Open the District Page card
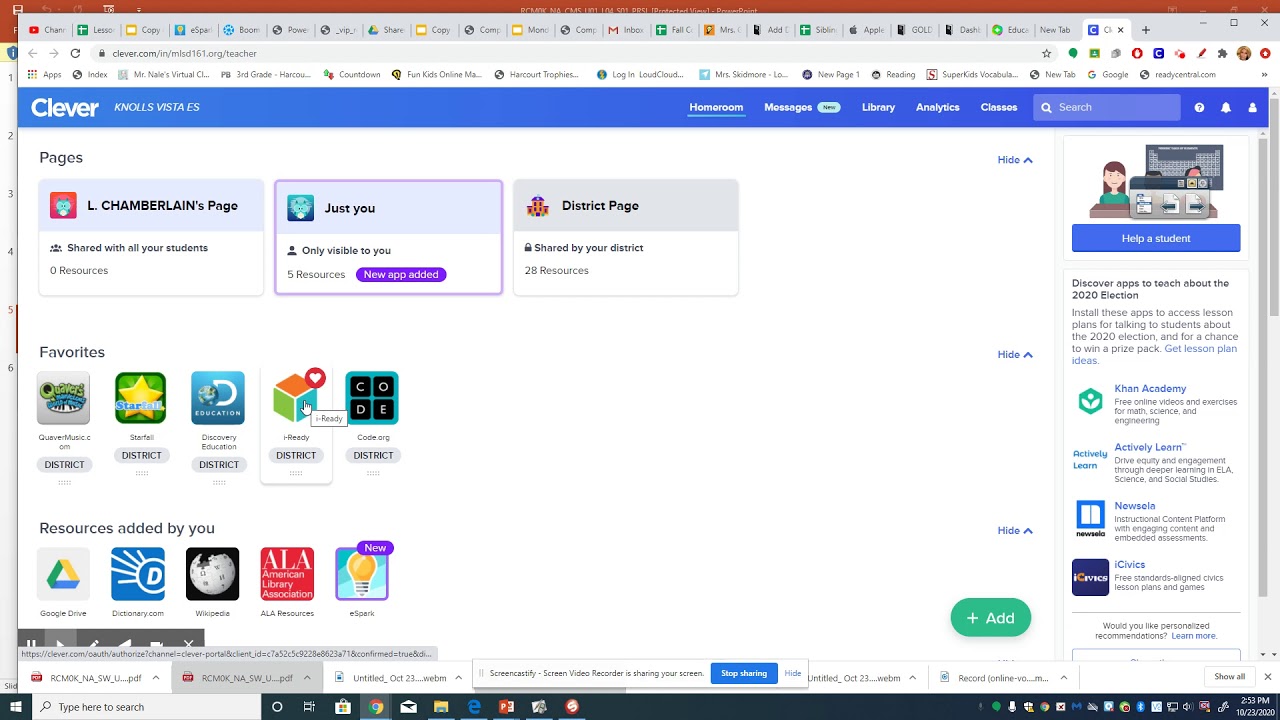 (x=626, y=237)
